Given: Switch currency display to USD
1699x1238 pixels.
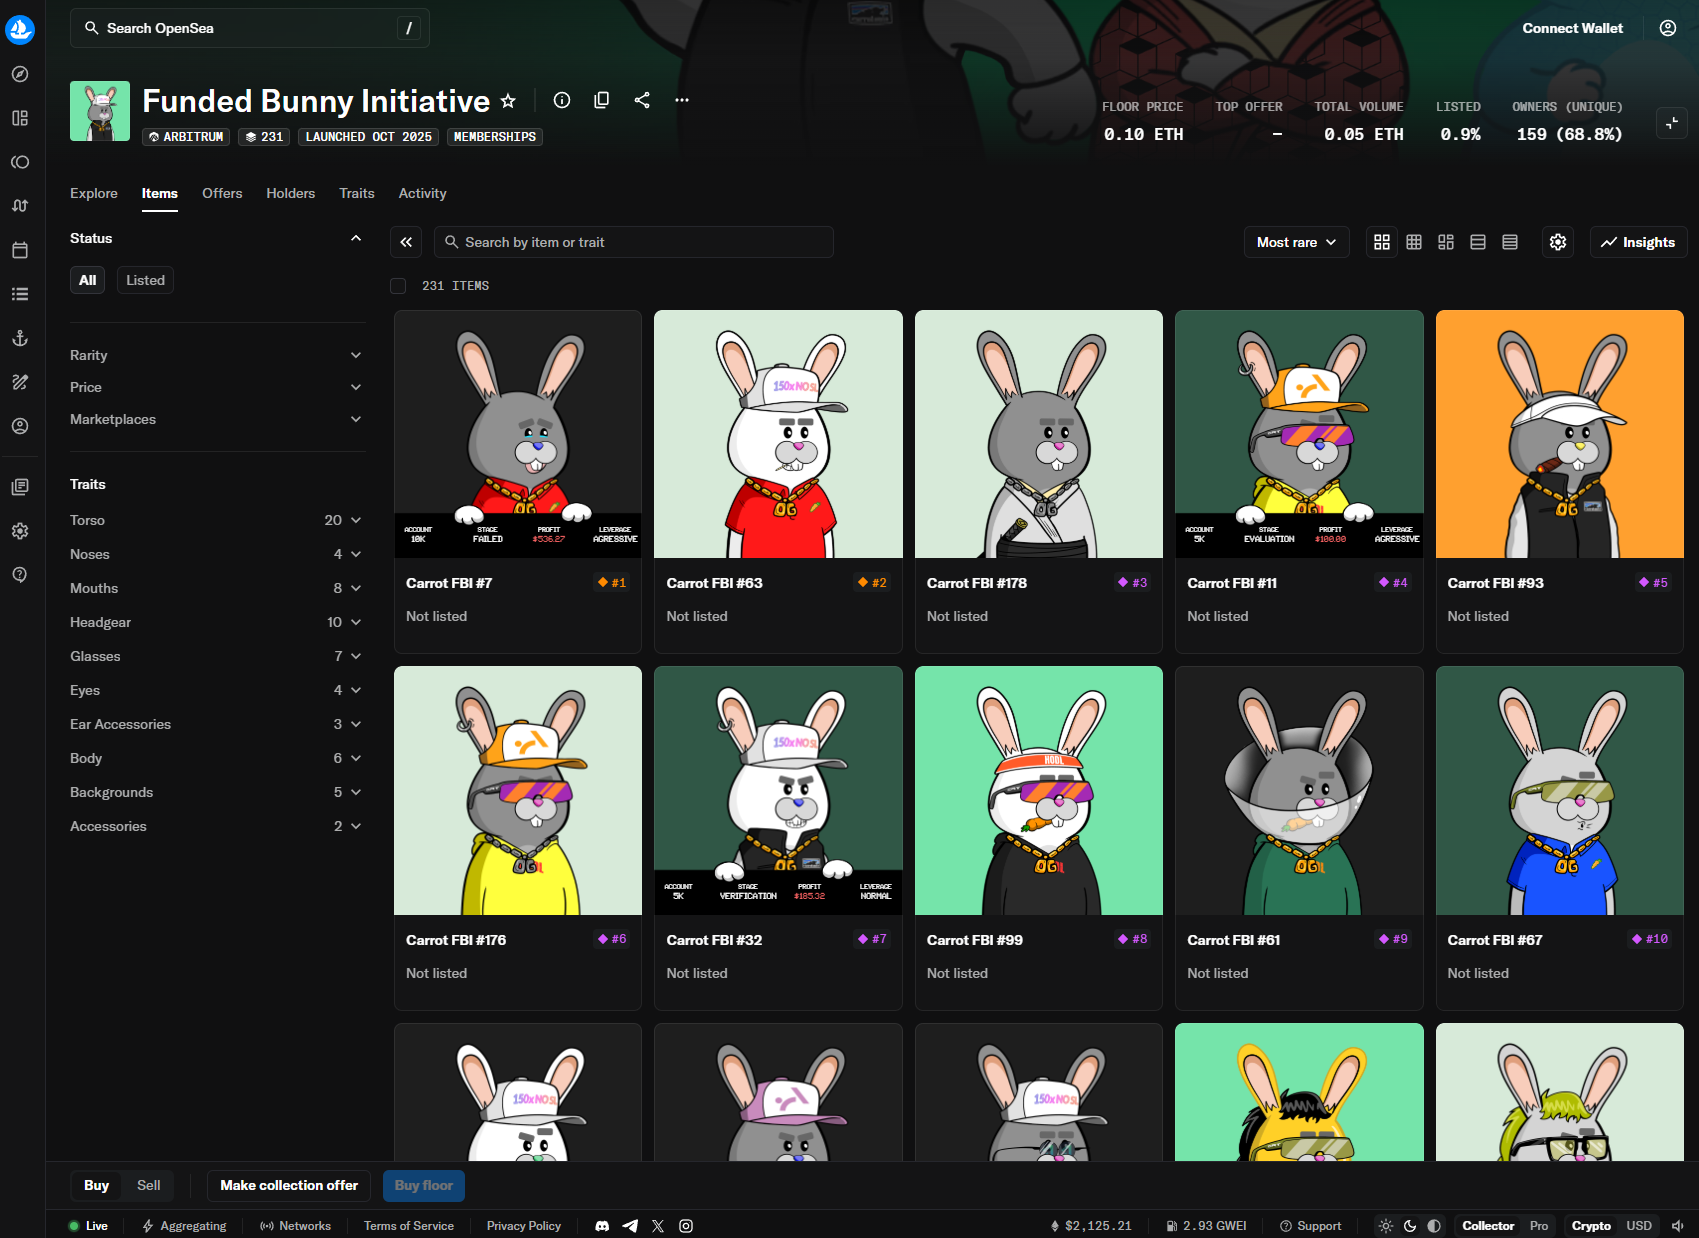Looking at the screenshot, I should point(1639,1226).
